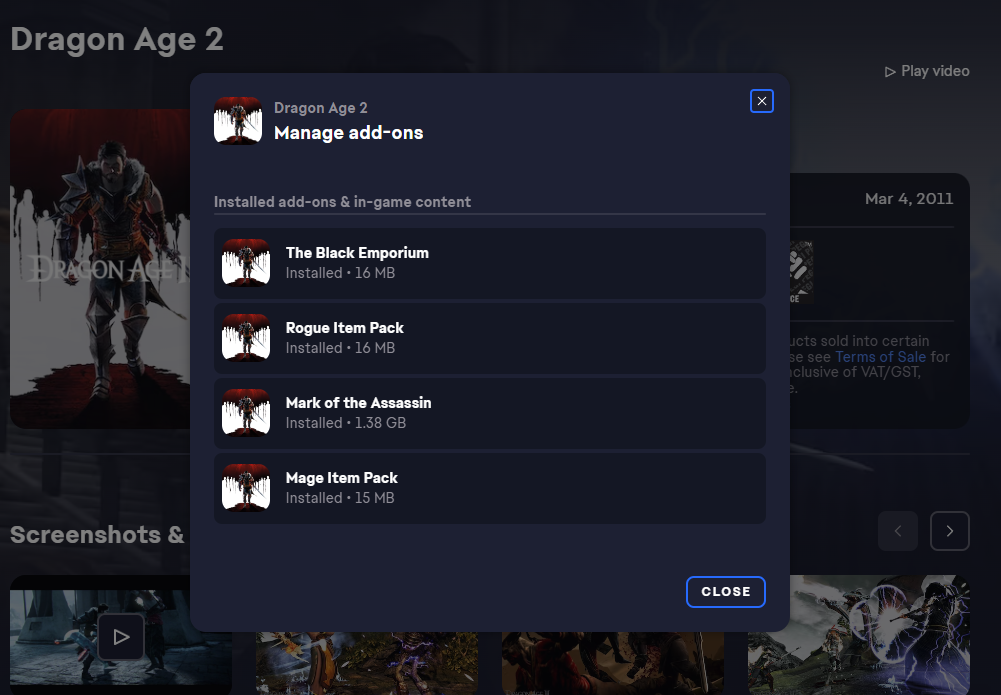Select the Mage Item Pack entry
This screenshot has height=695, width=1001.
click(490, 488)
